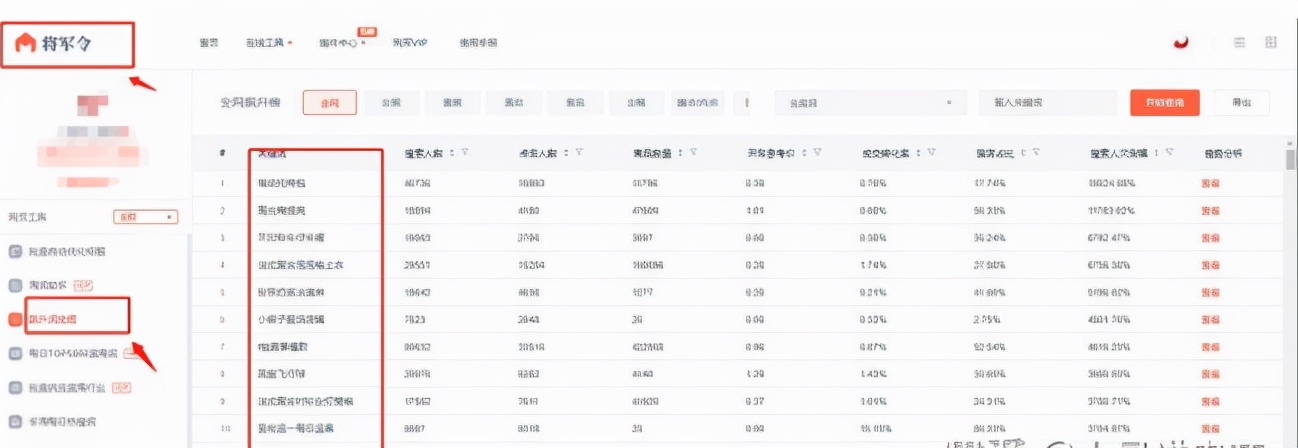Click the white button beside the orange button
1298x448 pixels.
1242,103
